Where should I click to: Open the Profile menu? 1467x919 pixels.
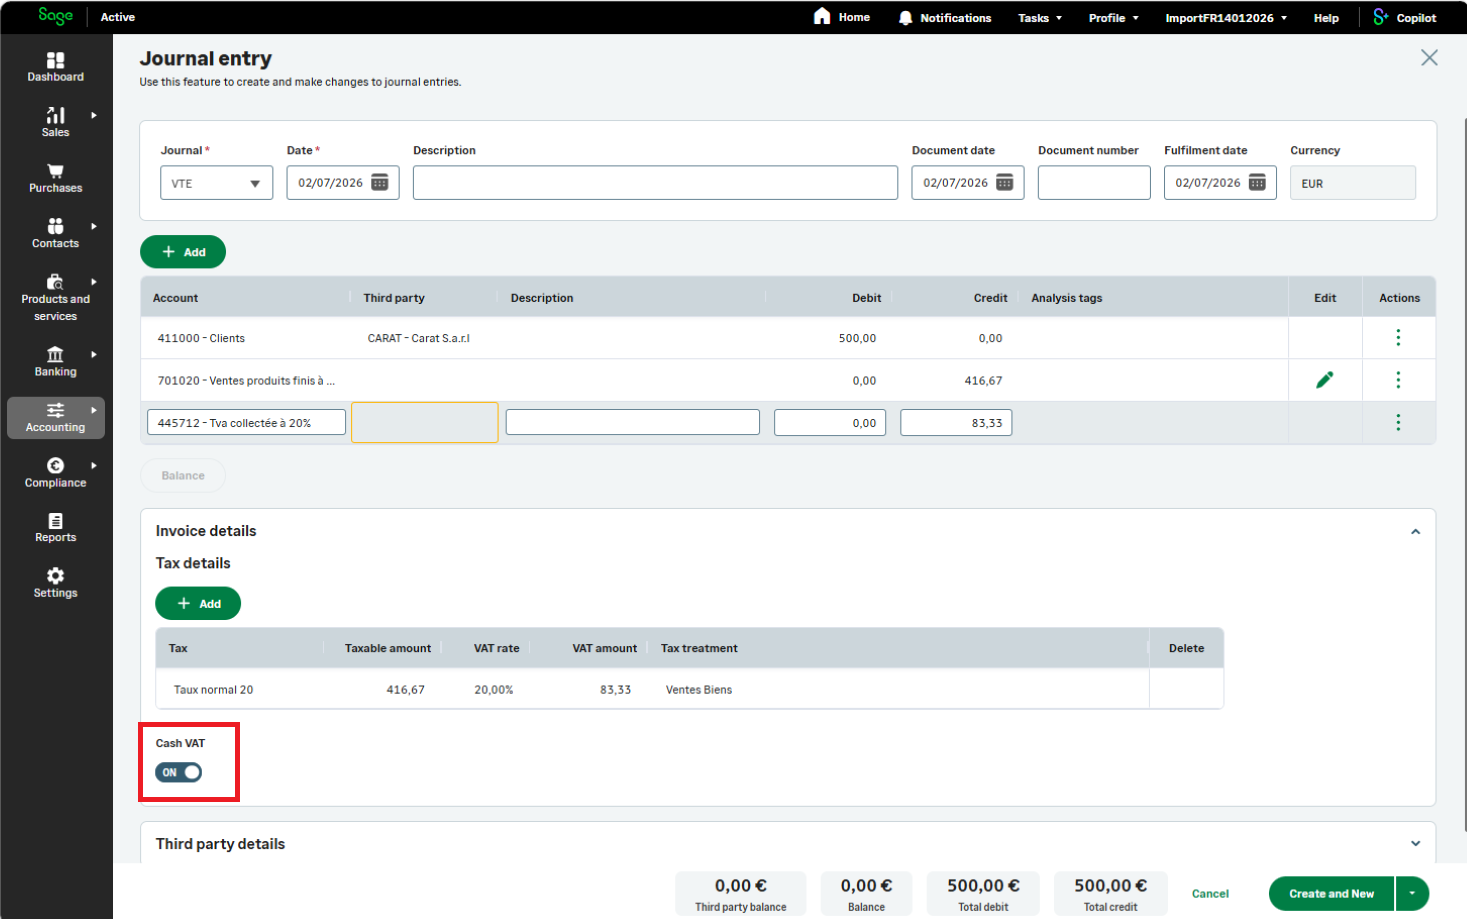1114,18
